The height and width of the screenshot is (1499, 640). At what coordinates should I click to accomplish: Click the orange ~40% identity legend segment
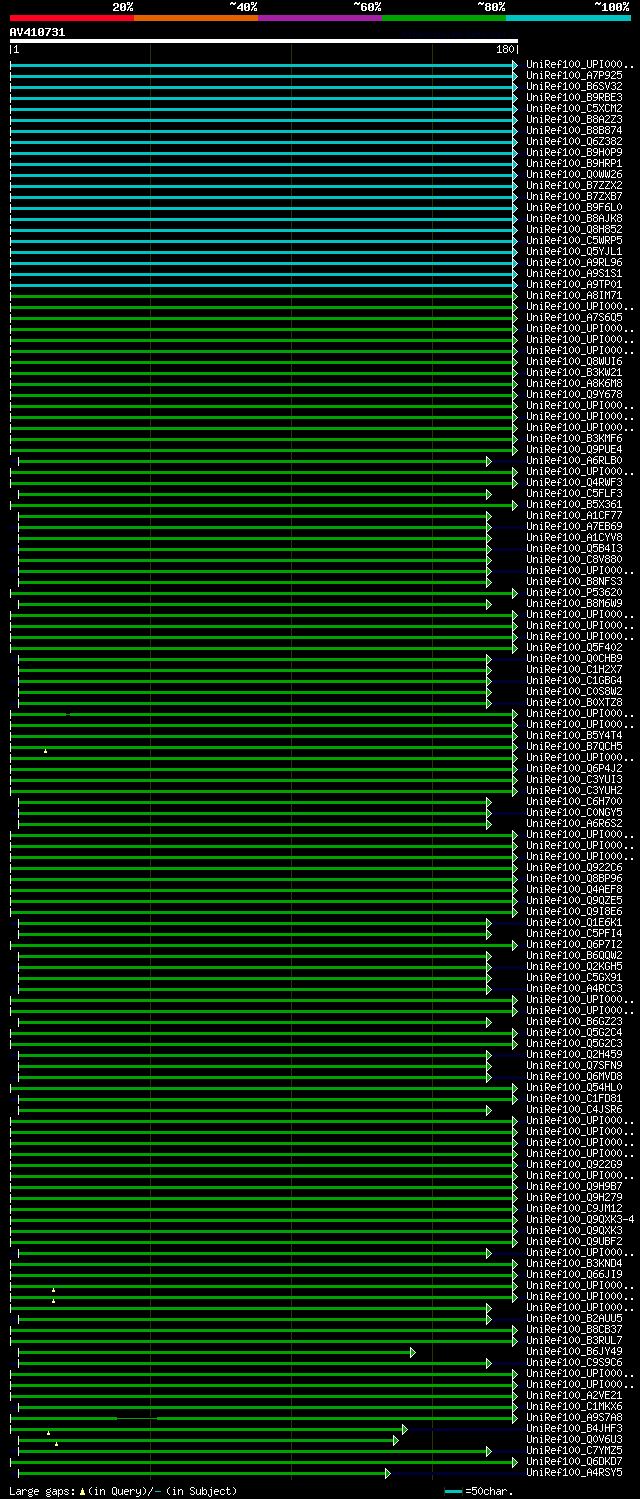[x=195, y=17]
